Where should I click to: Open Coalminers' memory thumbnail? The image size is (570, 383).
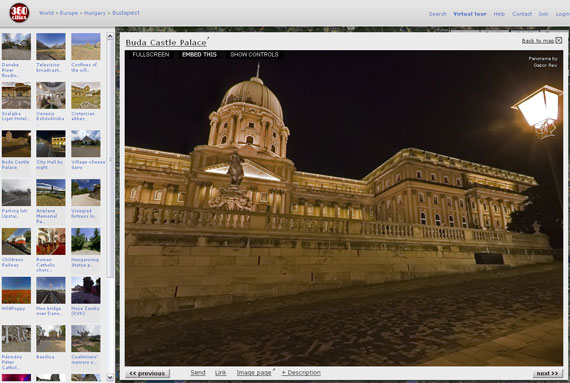[x=86, y=339]
